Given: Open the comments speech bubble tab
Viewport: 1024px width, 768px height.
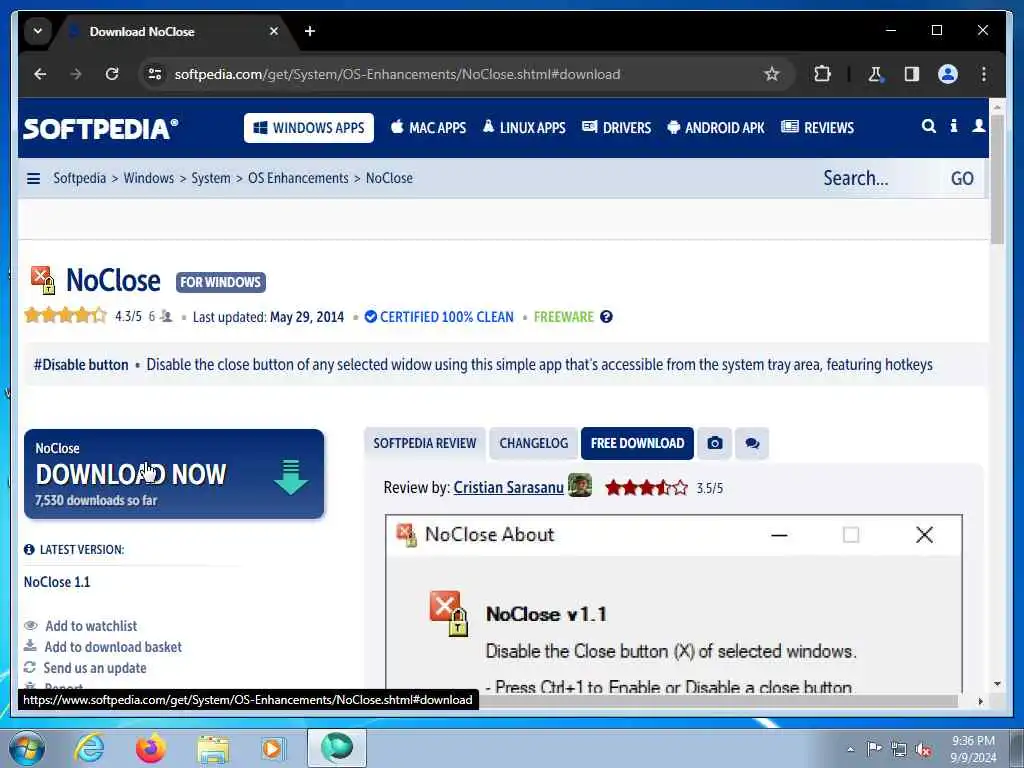Looking at the screenshot, I should click(x=752, y=443).
